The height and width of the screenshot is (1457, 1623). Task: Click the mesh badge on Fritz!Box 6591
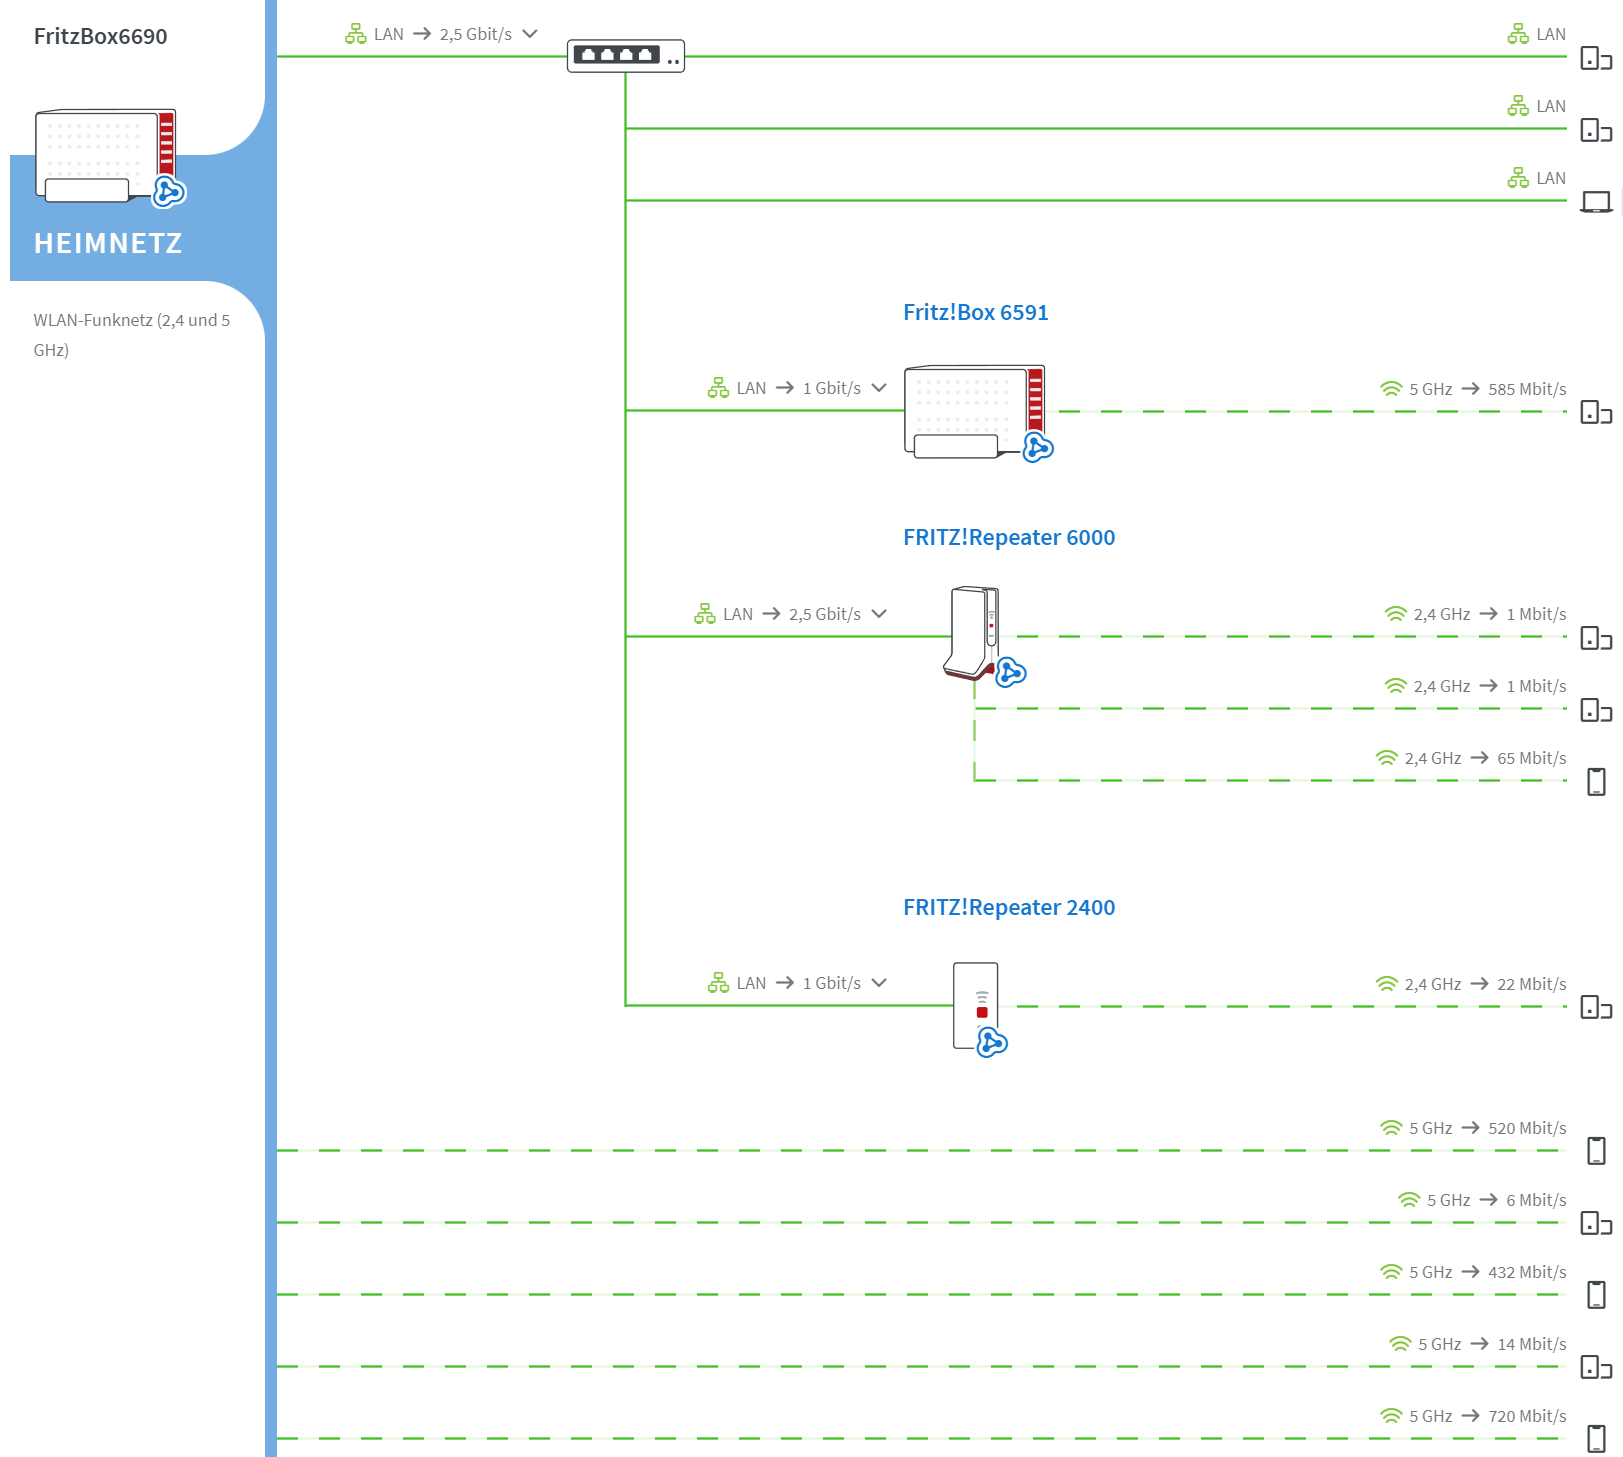click(x=1038, y=447)
